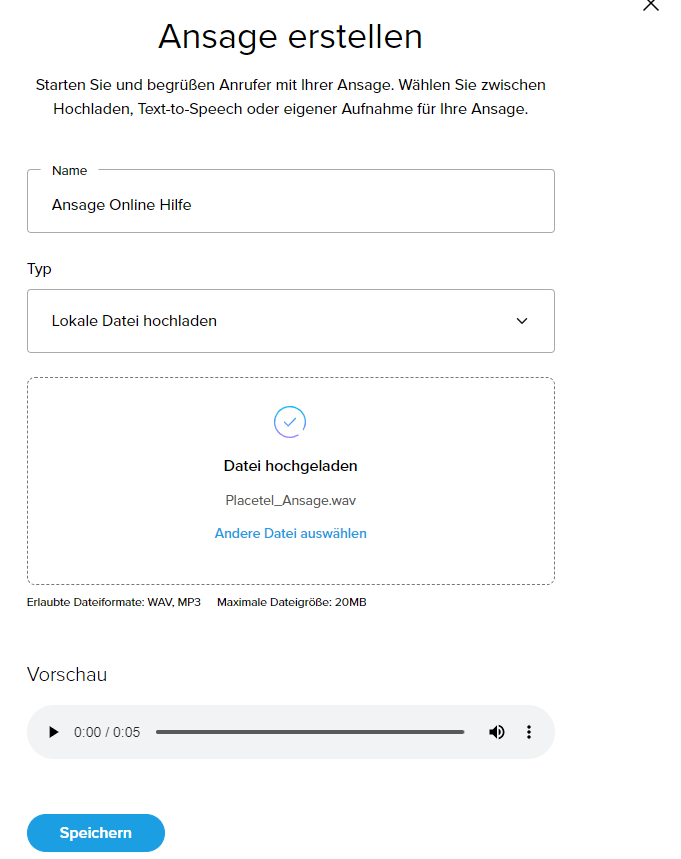This screenshot has width=681, height=859.
Task: Click the Name input field
Action: pyautogui.click(x=291, y=201)
